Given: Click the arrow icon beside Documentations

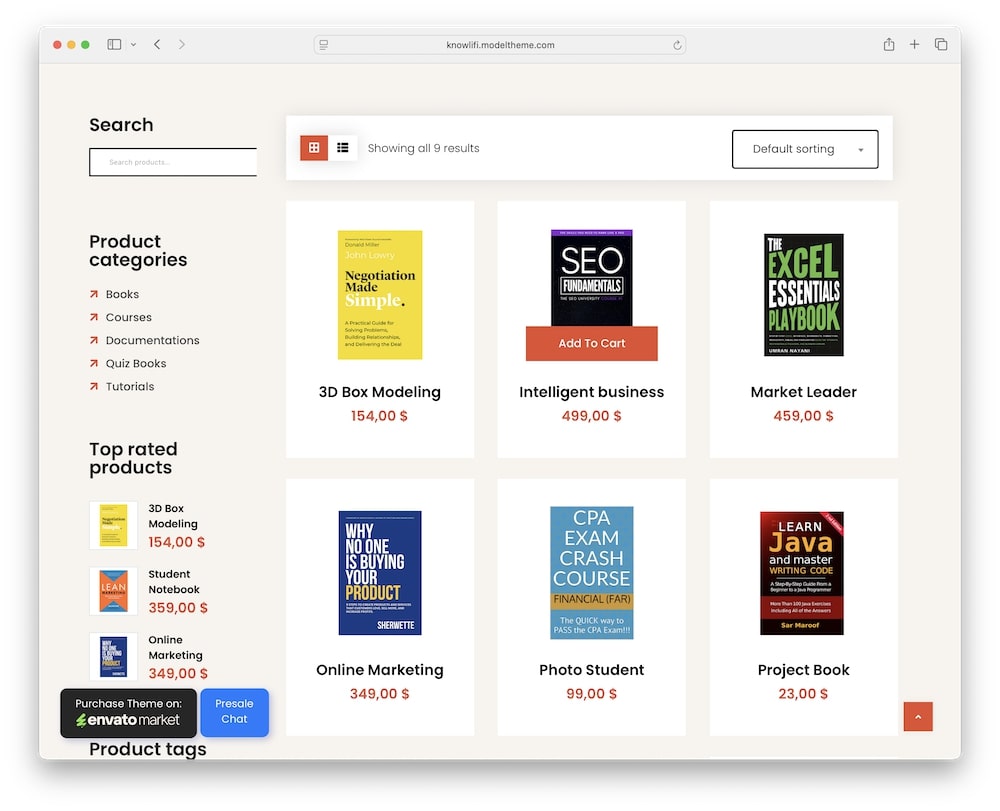Looking at the screenshot, I should [94, 340].
